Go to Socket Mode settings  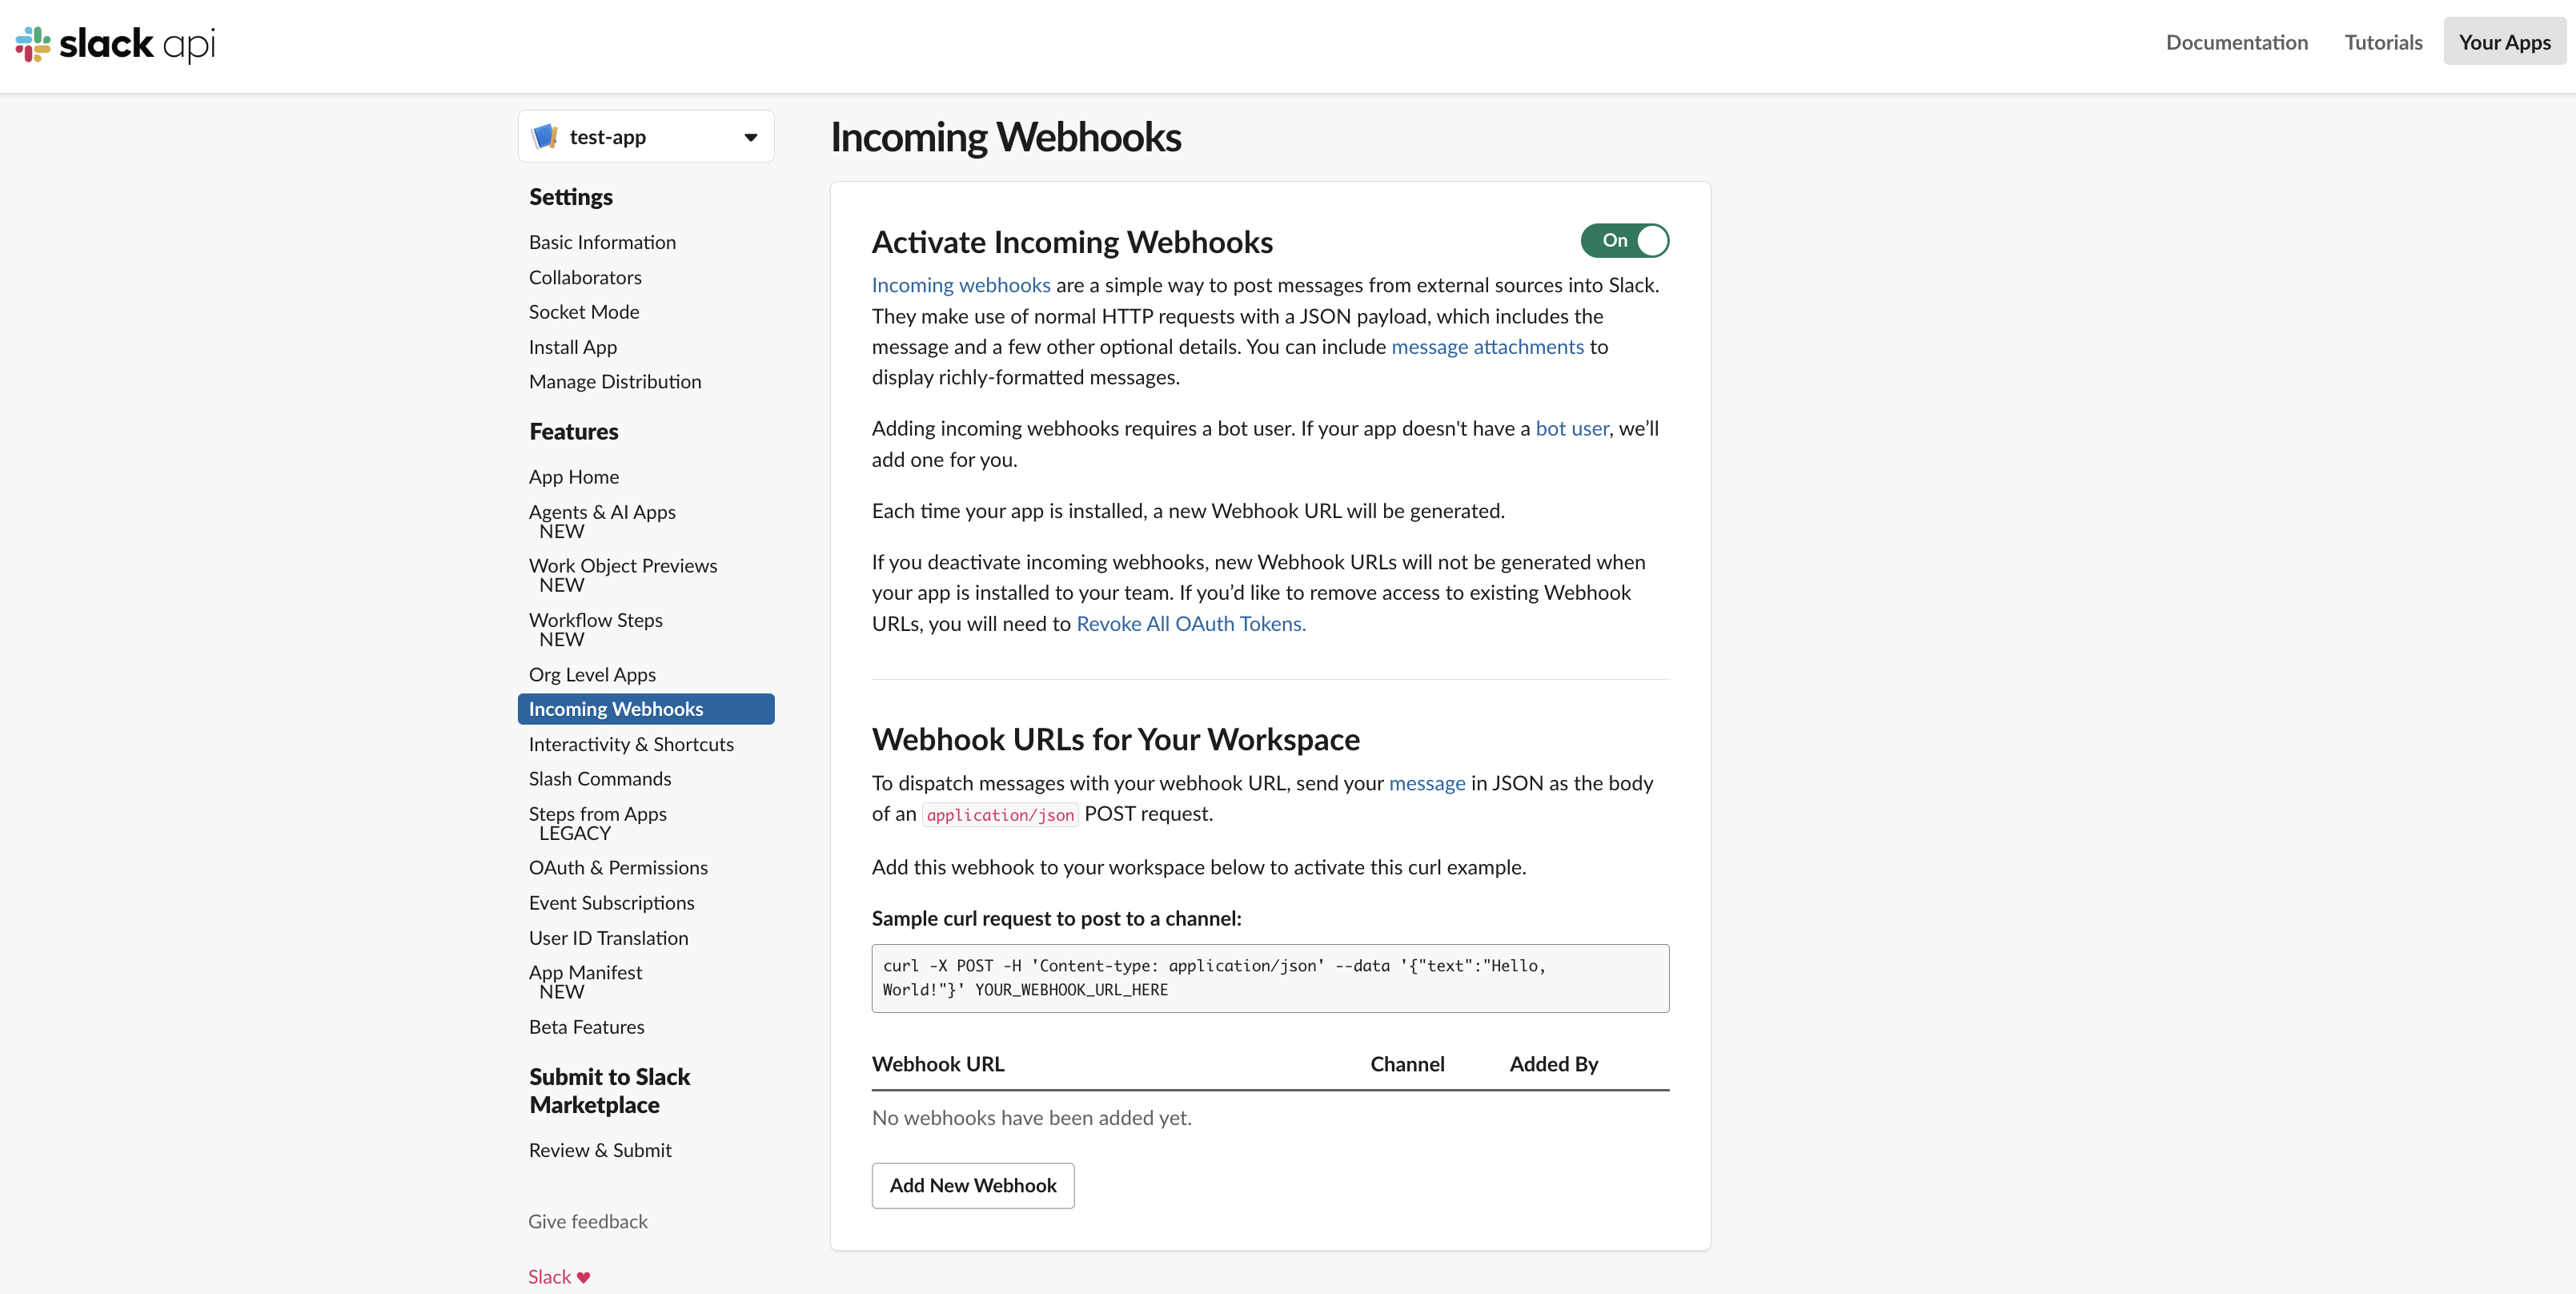click(x=584, y=312)
